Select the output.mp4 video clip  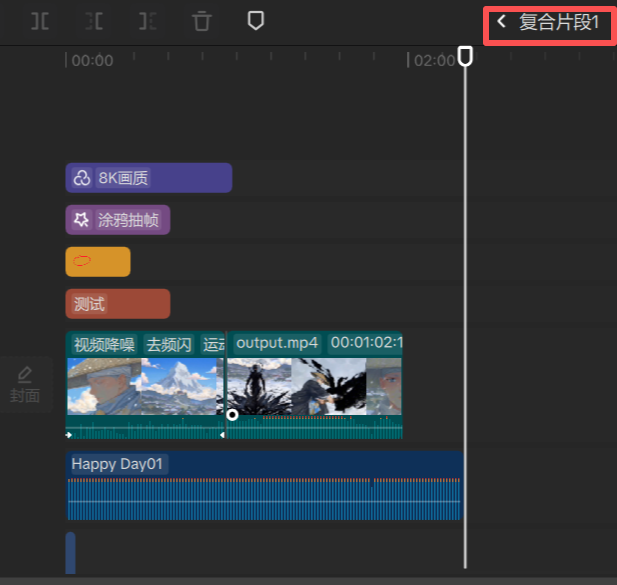(x=314, y=385)
